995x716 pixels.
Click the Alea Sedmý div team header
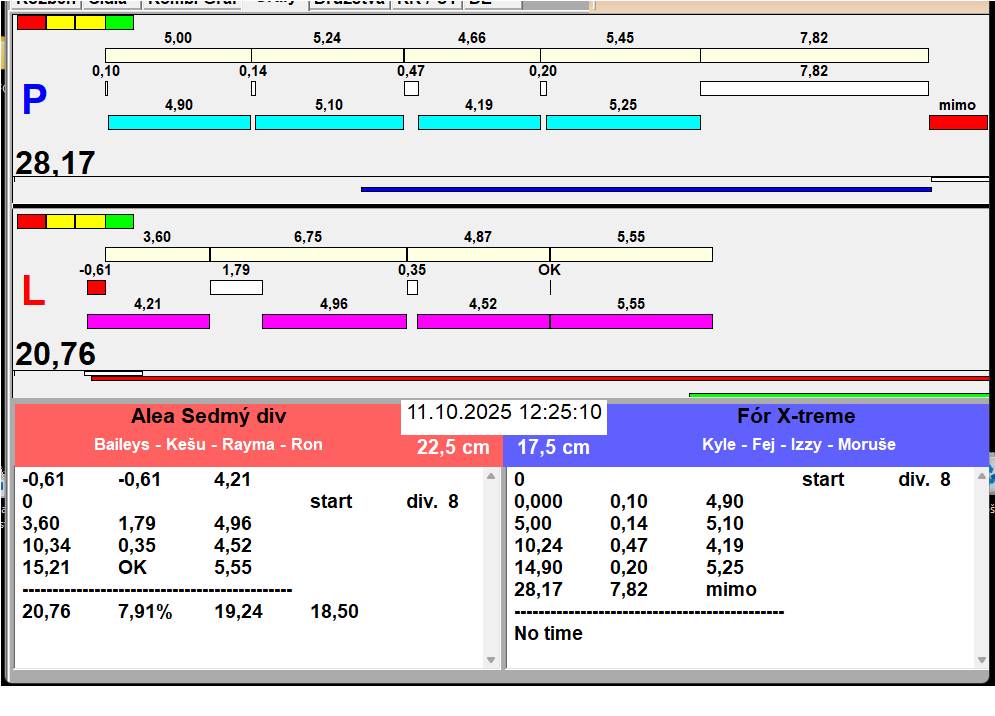point(208,417)
